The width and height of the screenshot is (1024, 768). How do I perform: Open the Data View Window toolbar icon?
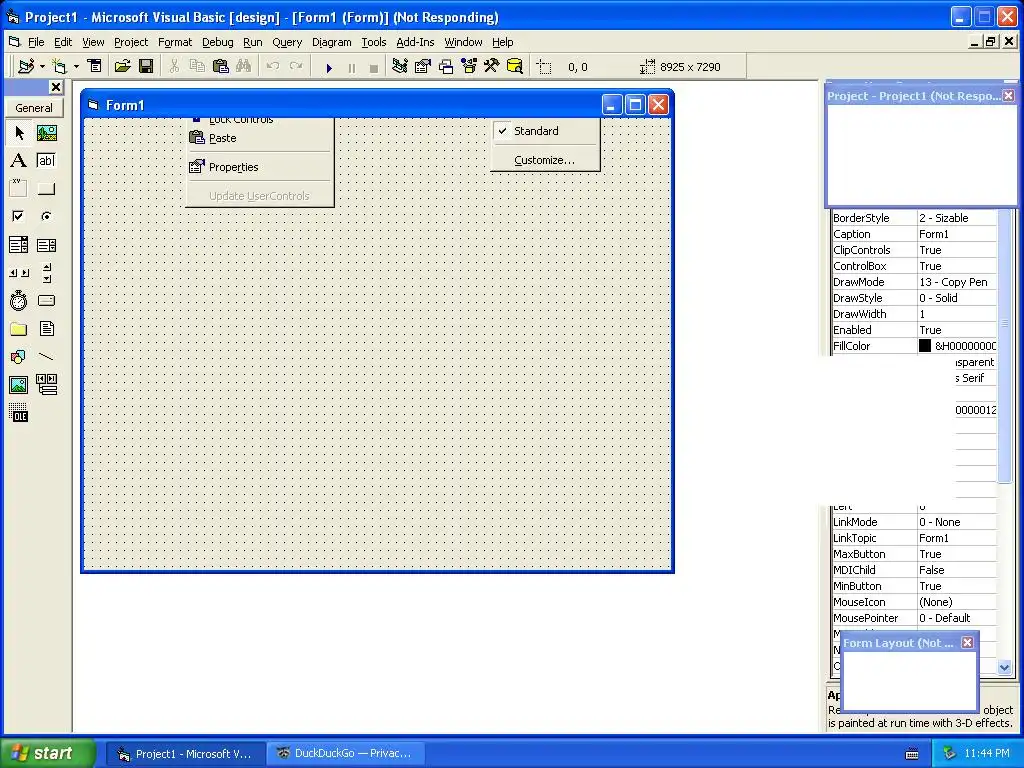pos(515,67)
